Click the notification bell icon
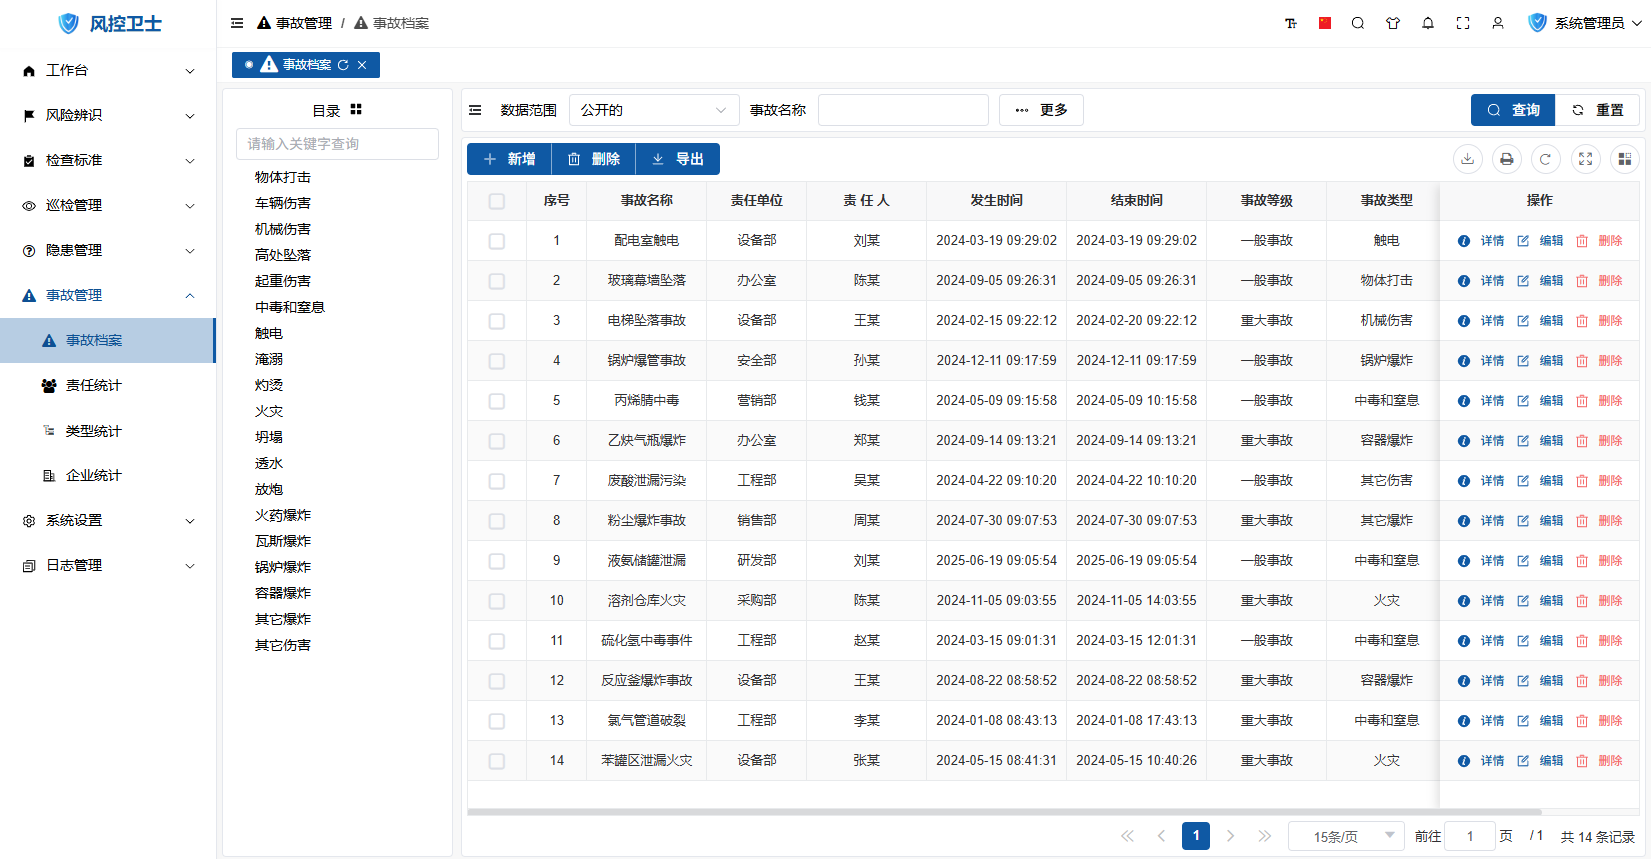1651x859 pixels. [x=1428, y=23]
